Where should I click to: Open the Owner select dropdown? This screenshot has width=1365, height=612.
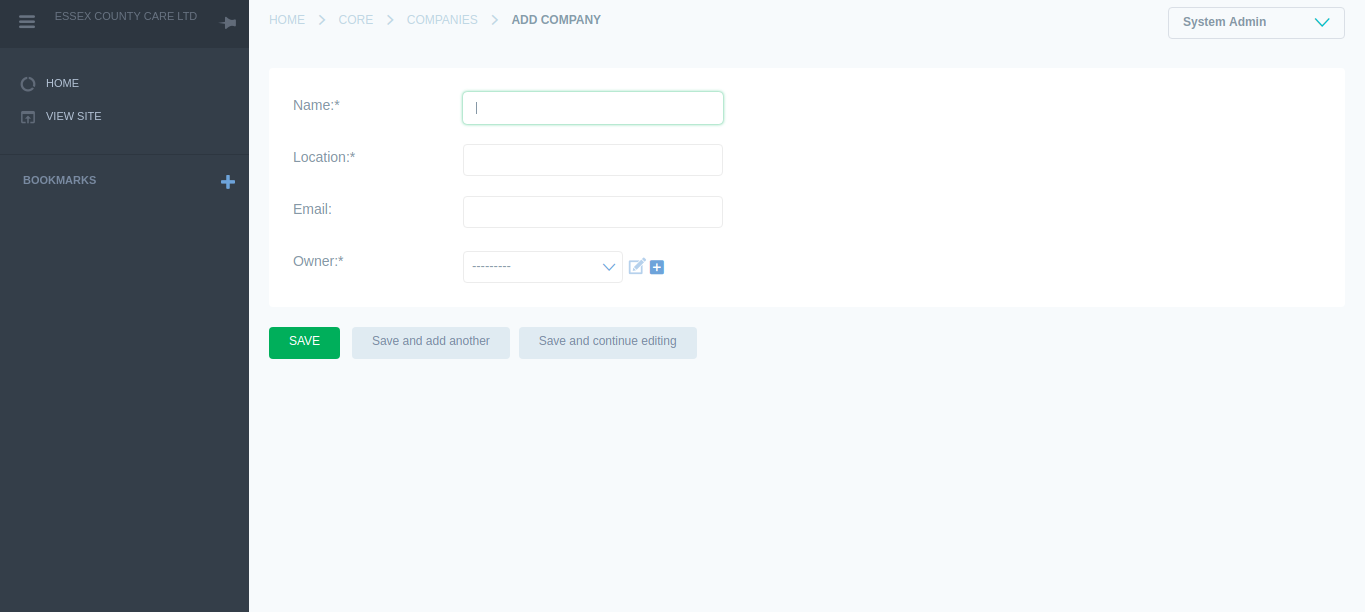point(542,267)
